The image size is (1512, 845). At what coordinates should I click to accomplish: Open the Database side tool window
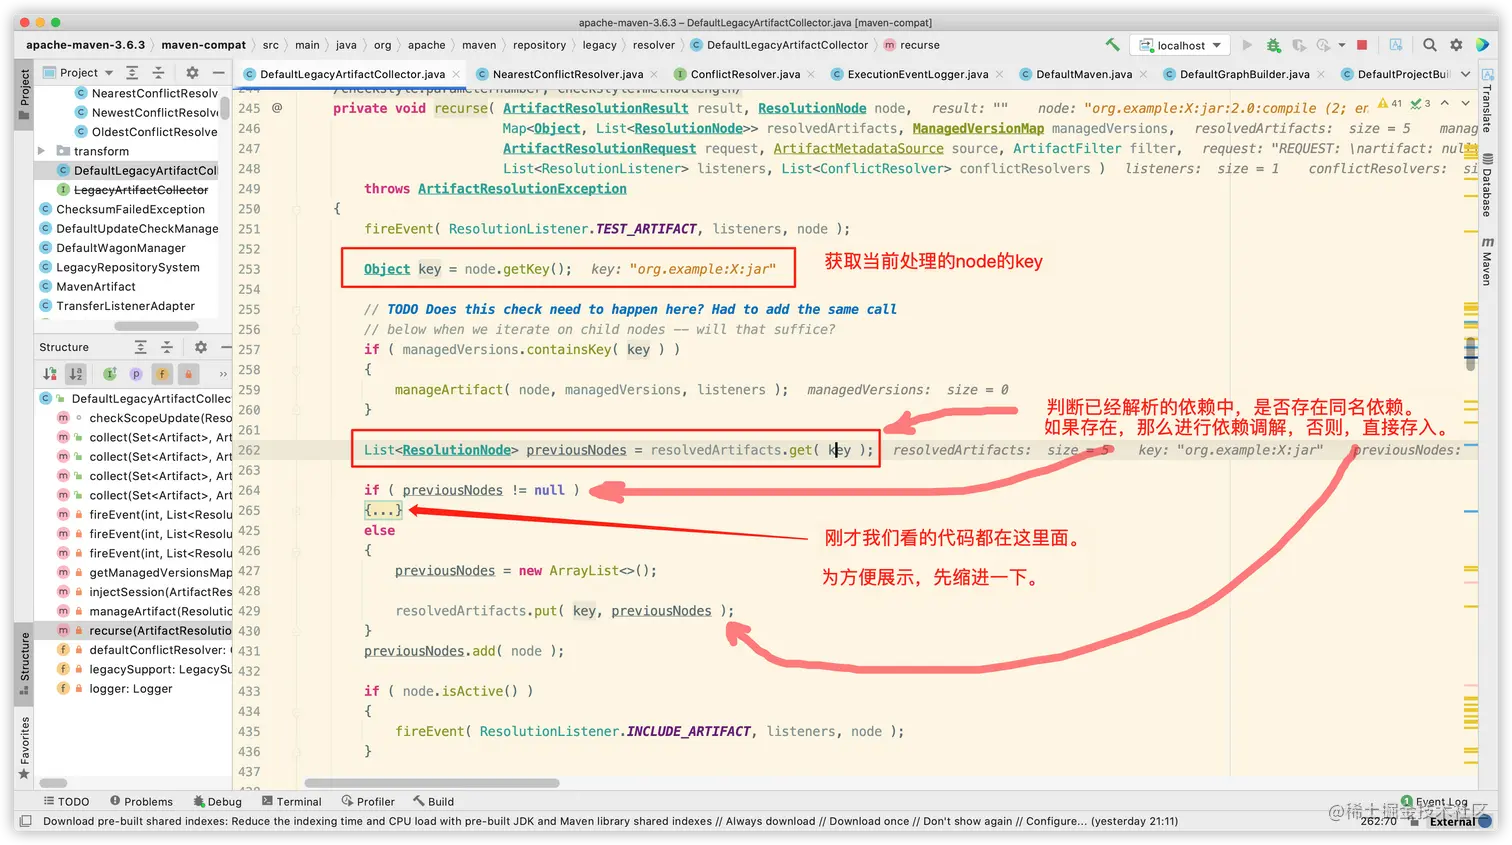[1488, 186]
